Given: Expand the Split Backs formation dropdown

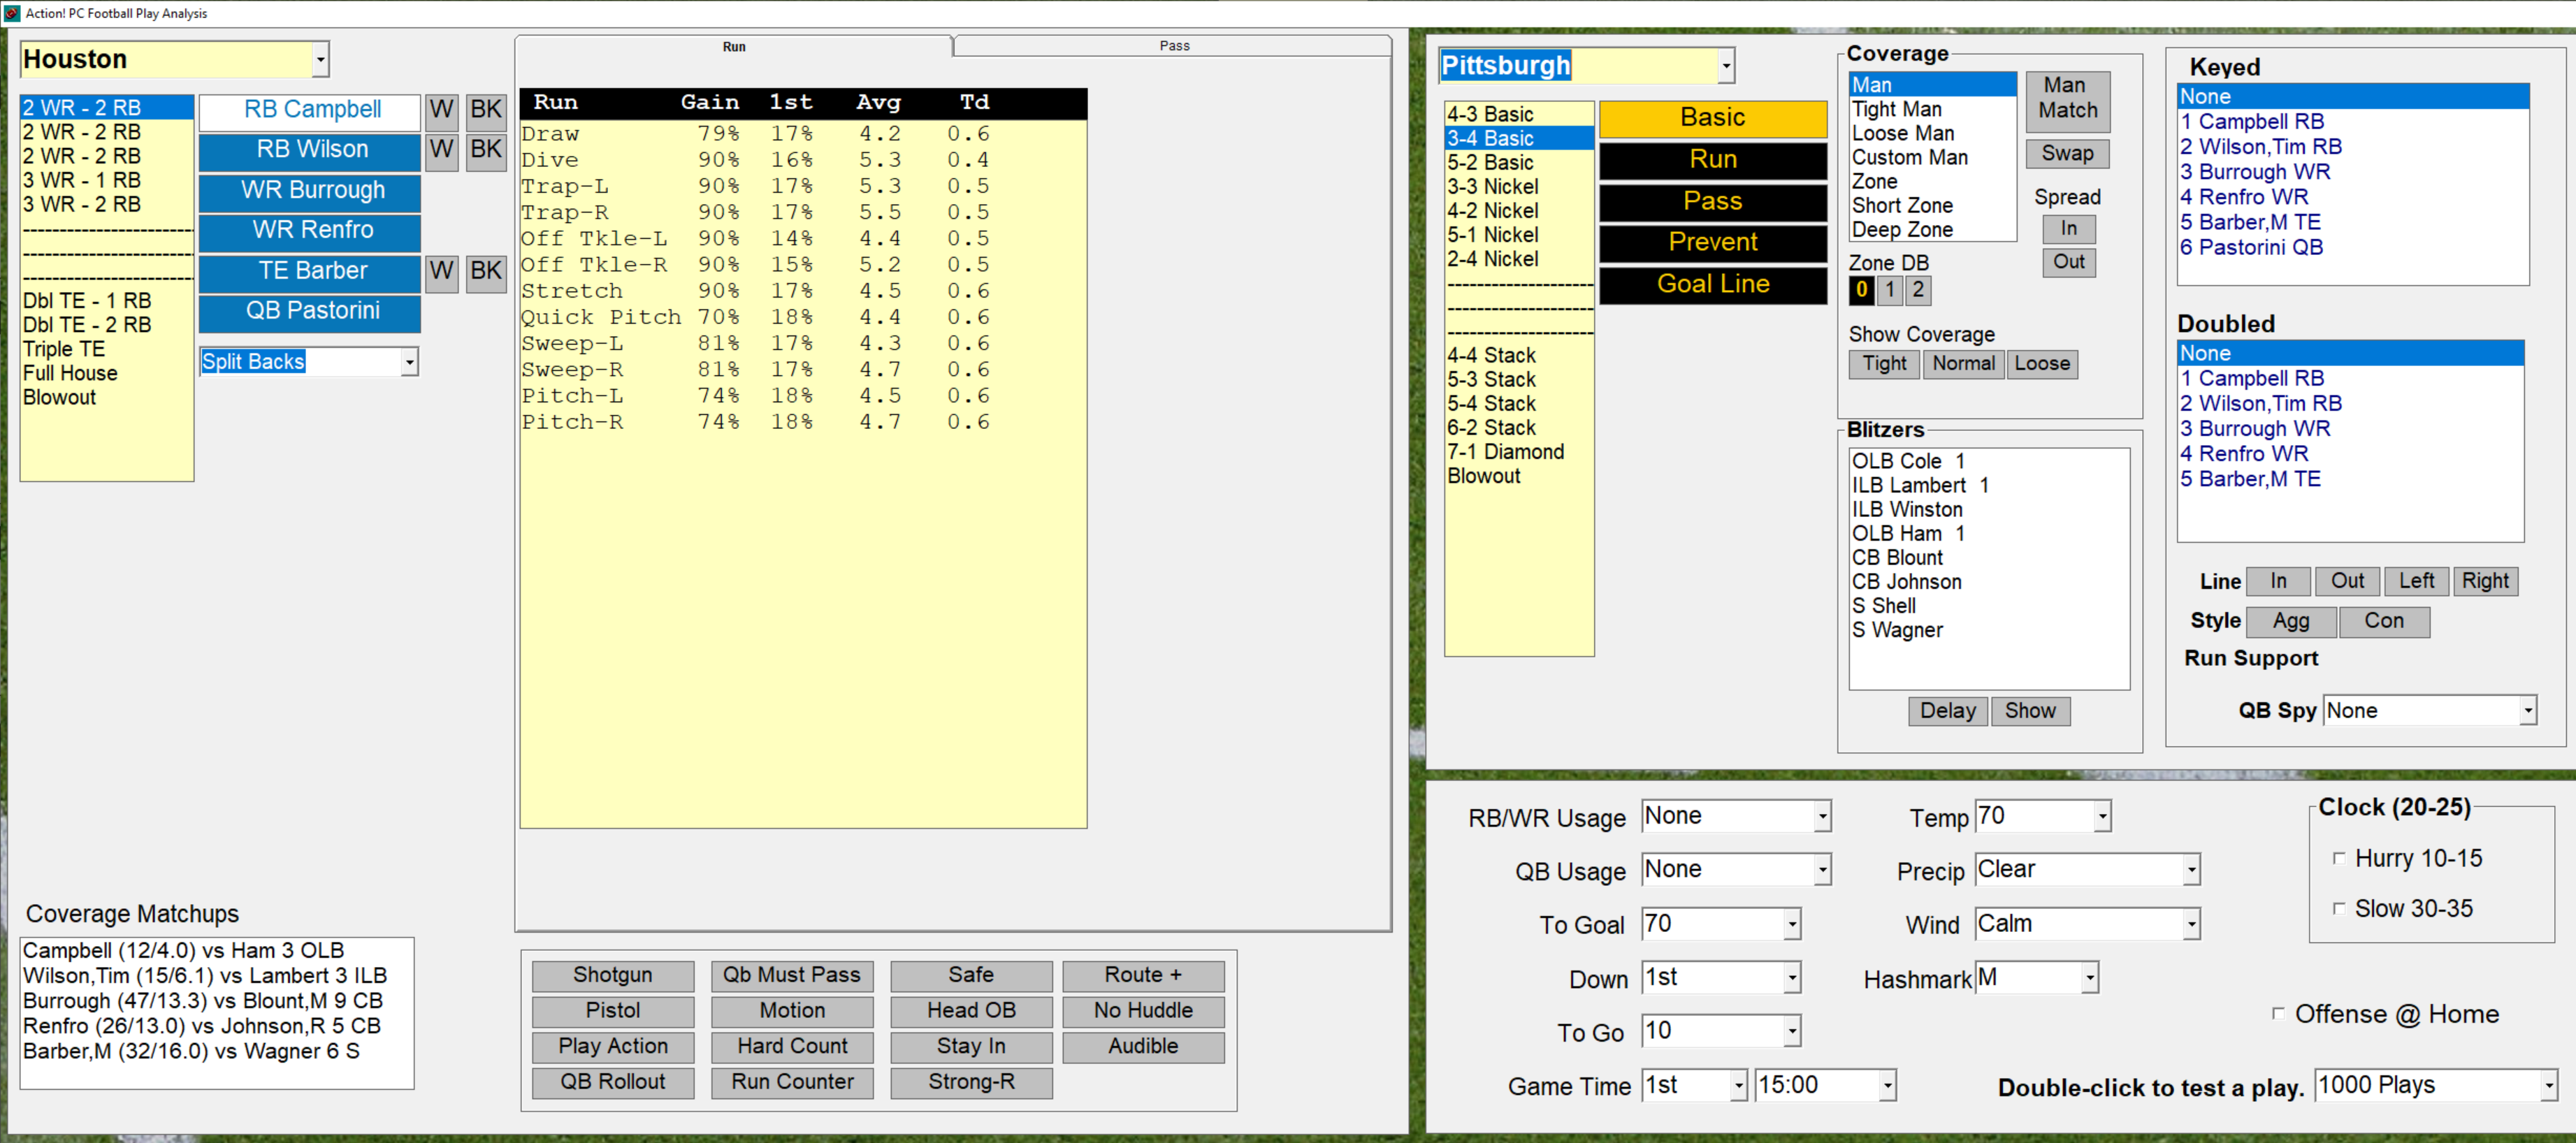Looking at the screenshot, I should point(409,362).
